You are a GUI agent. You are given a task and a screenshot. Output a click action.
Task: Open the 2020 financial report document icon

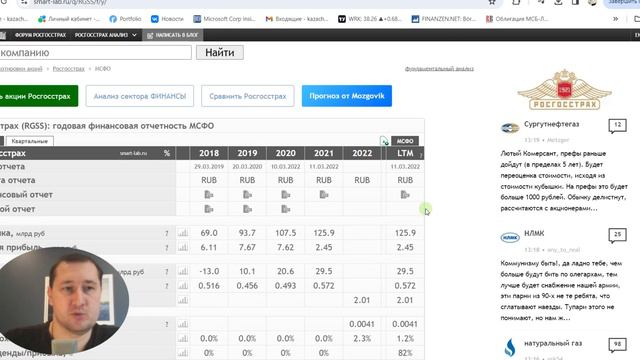285,195
